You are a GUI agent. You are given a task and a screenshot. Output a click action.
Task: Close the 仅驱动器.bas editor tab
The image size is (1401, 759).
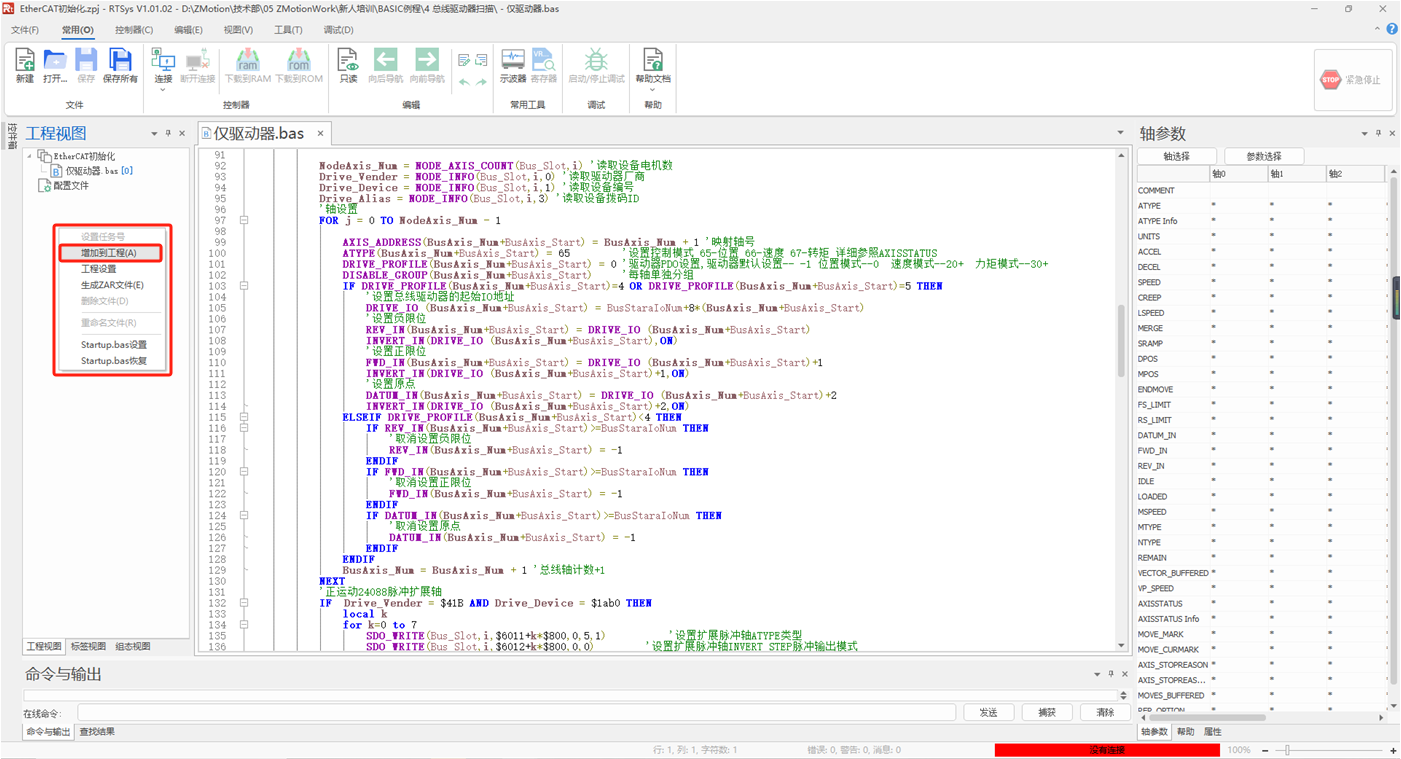click(x=320, y=133)
